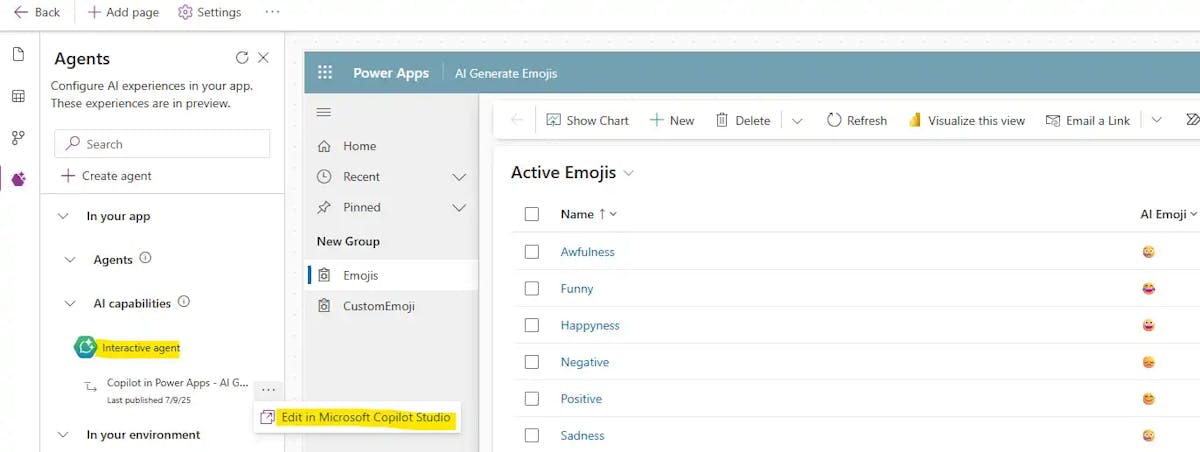The image size is (1200, 452).
Task: Expand the Pinned chevron
Action: point(459,208)
